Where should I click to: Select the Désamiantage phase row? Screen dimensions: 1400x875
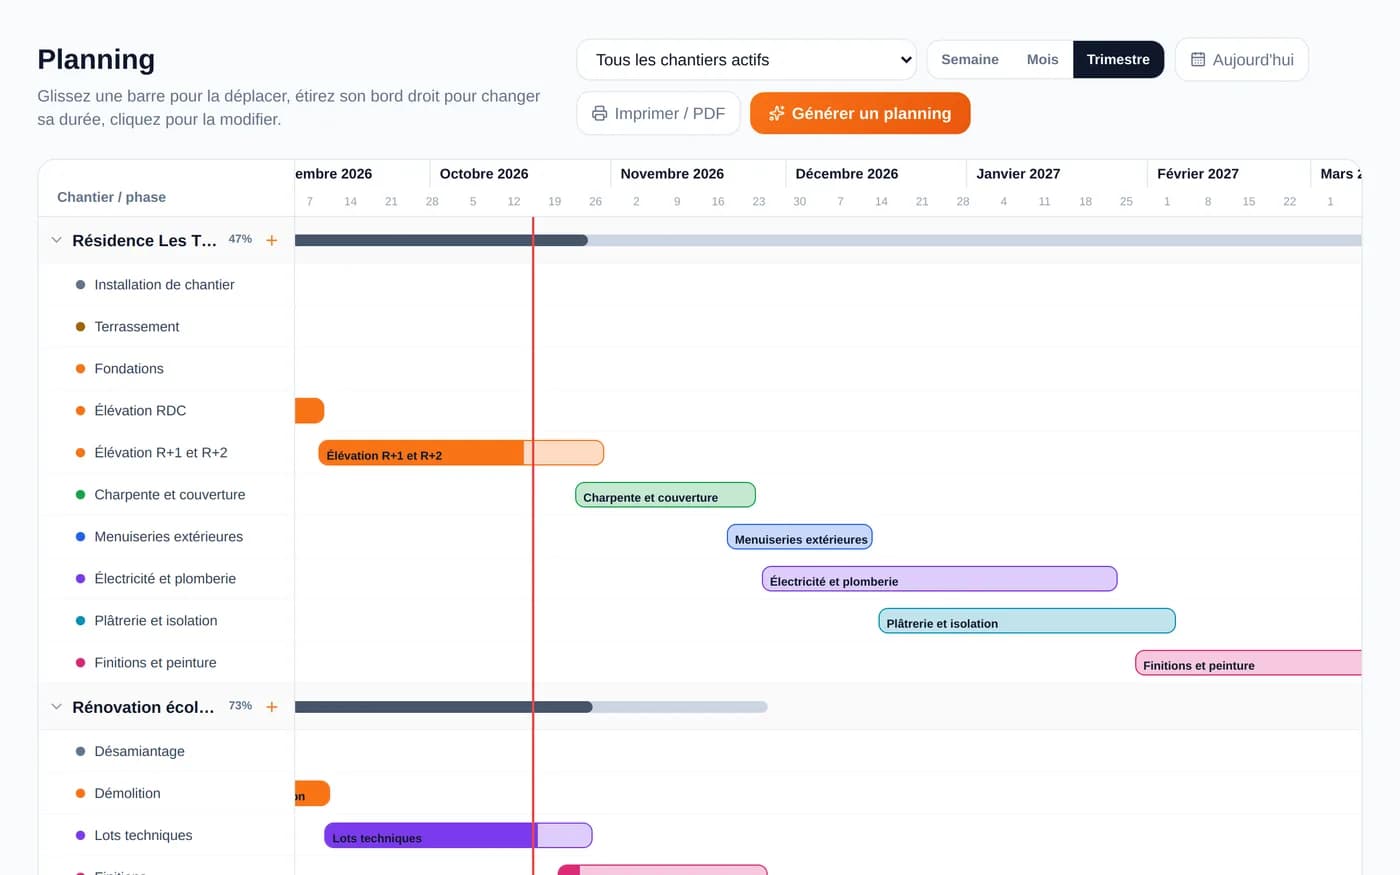click(166, 752)
